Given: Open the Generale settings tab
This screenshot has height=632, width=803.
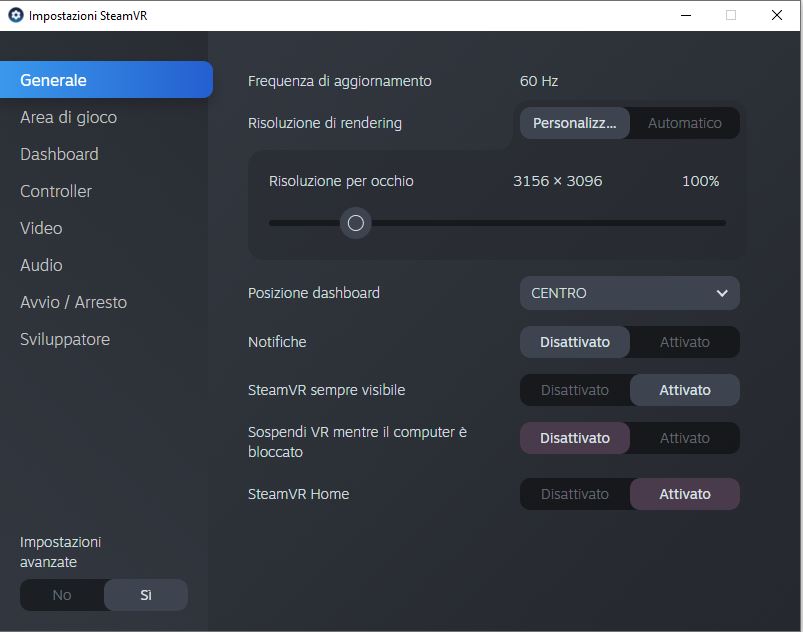Looking at the screenshot, I should tap(106, 80).
